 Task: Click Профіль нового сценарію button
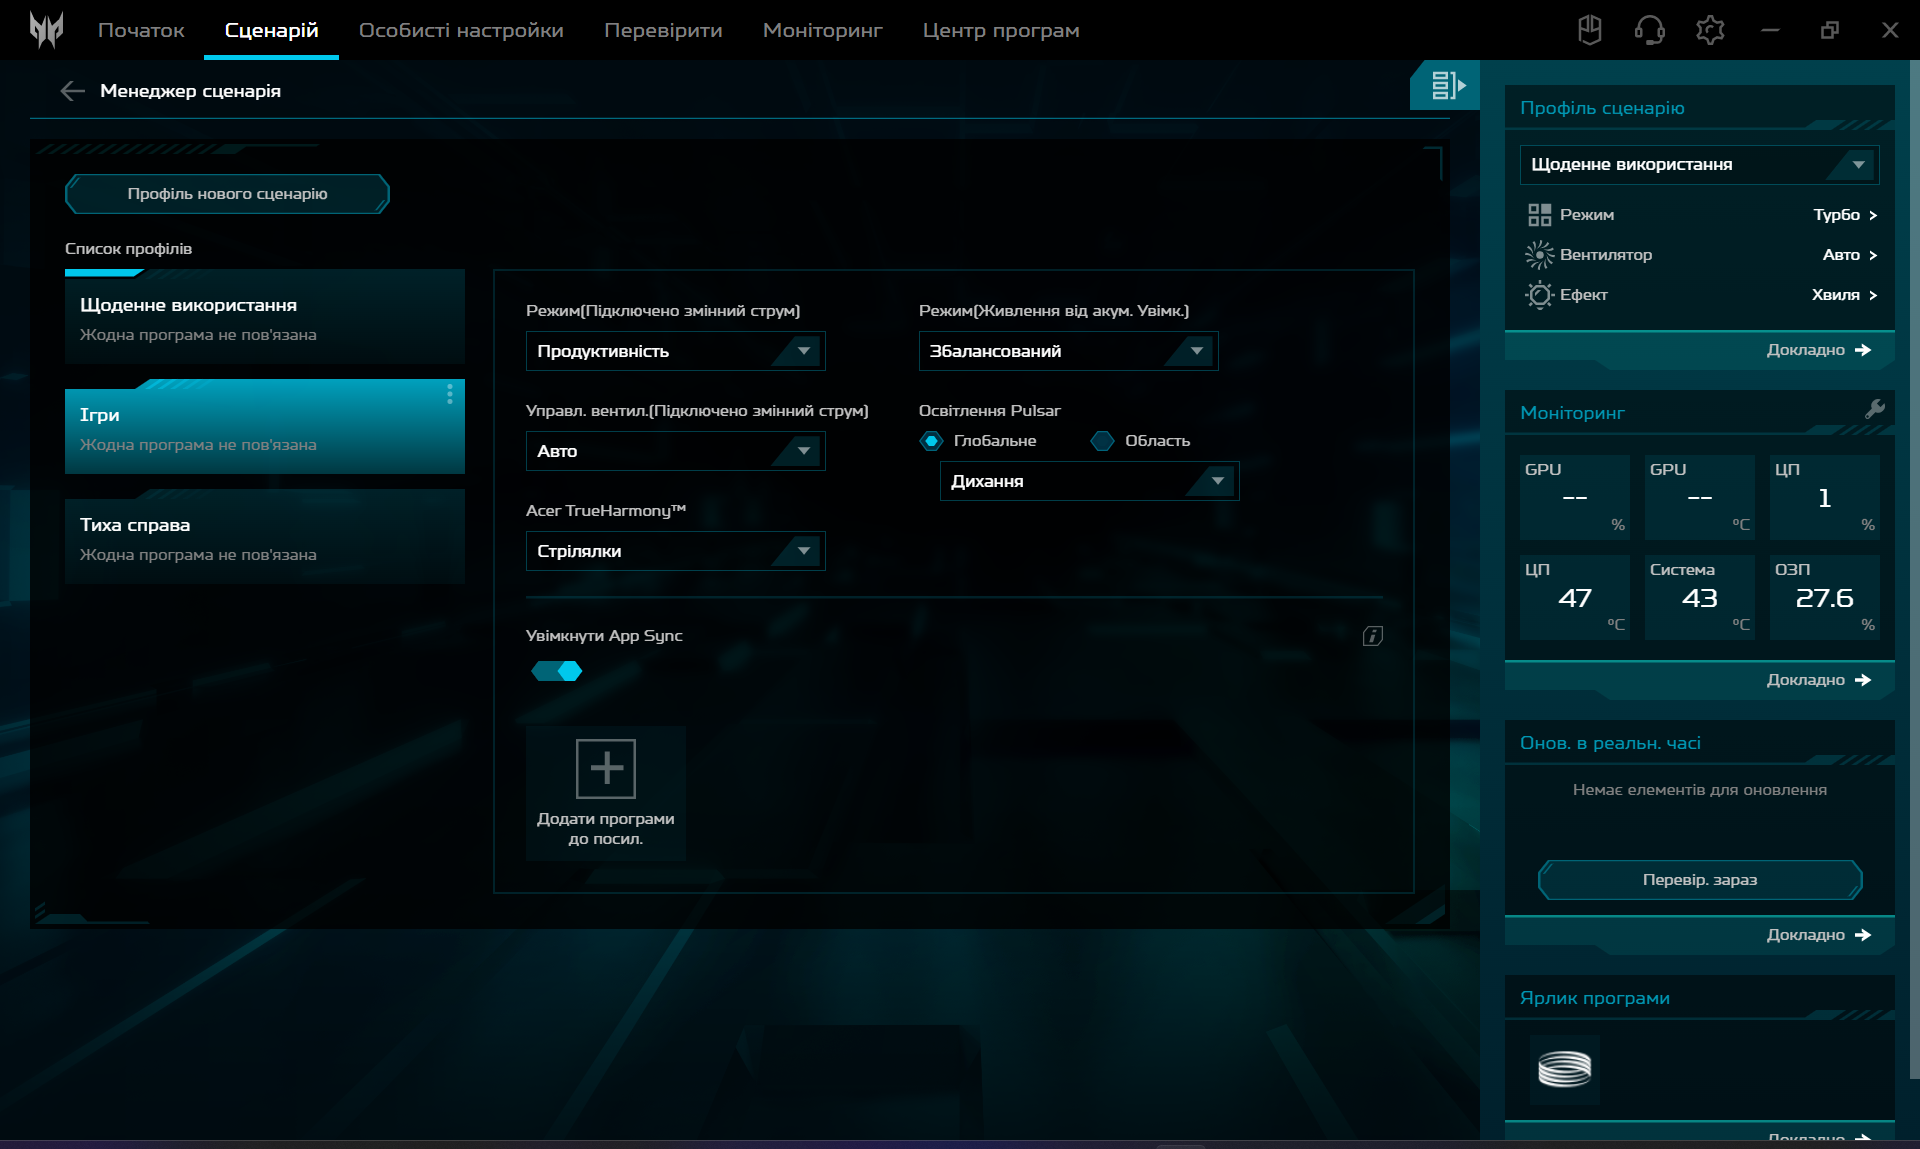tap(227, 194)
